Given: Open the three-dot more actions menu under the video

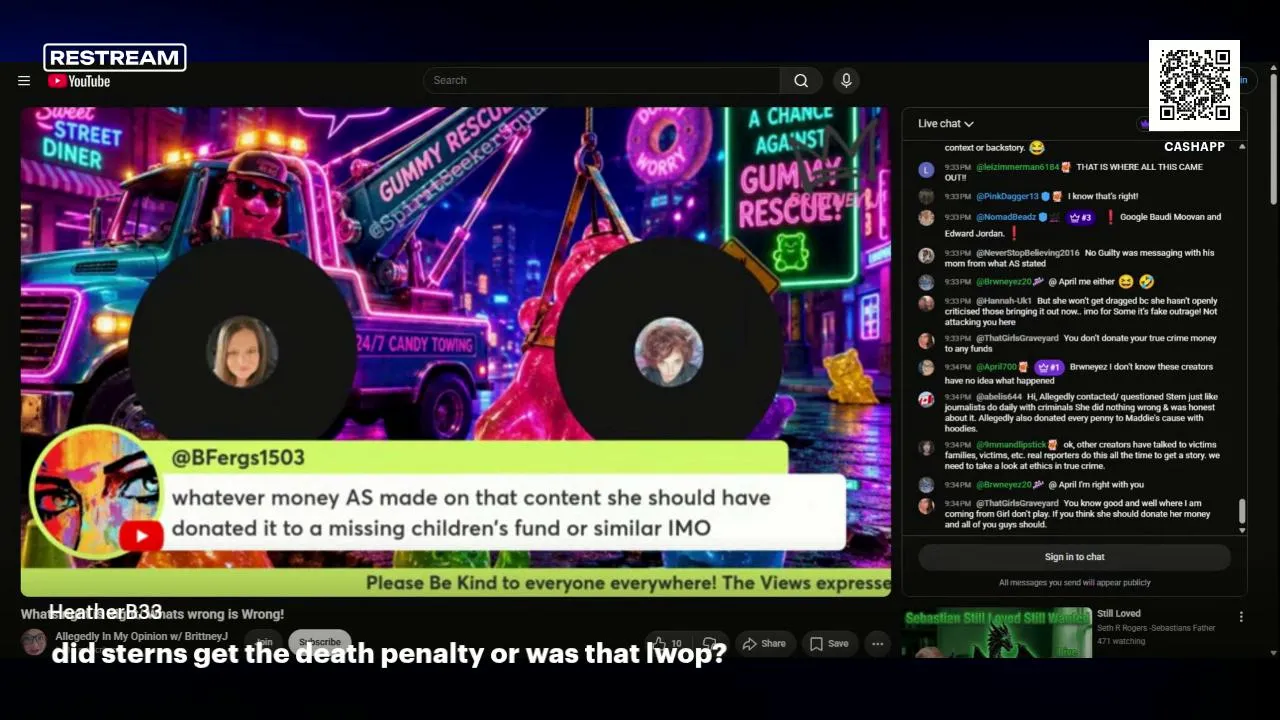Looking at the screenshot, I should coord(877,644).
